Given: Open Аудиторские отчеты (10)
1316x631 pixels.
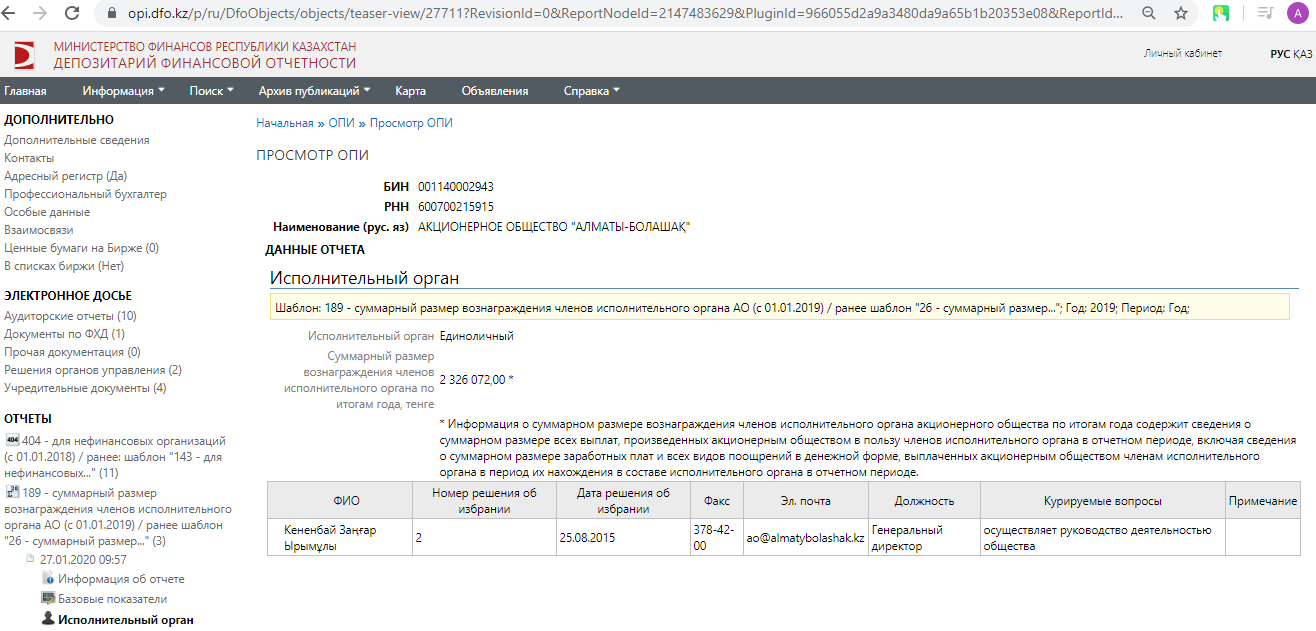Looking at the screenshot, I should click(70, 316).
